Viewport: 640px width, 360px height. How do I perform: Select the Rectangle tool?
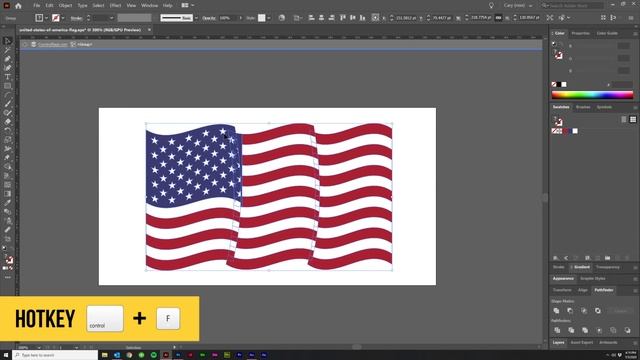[7, 86]
